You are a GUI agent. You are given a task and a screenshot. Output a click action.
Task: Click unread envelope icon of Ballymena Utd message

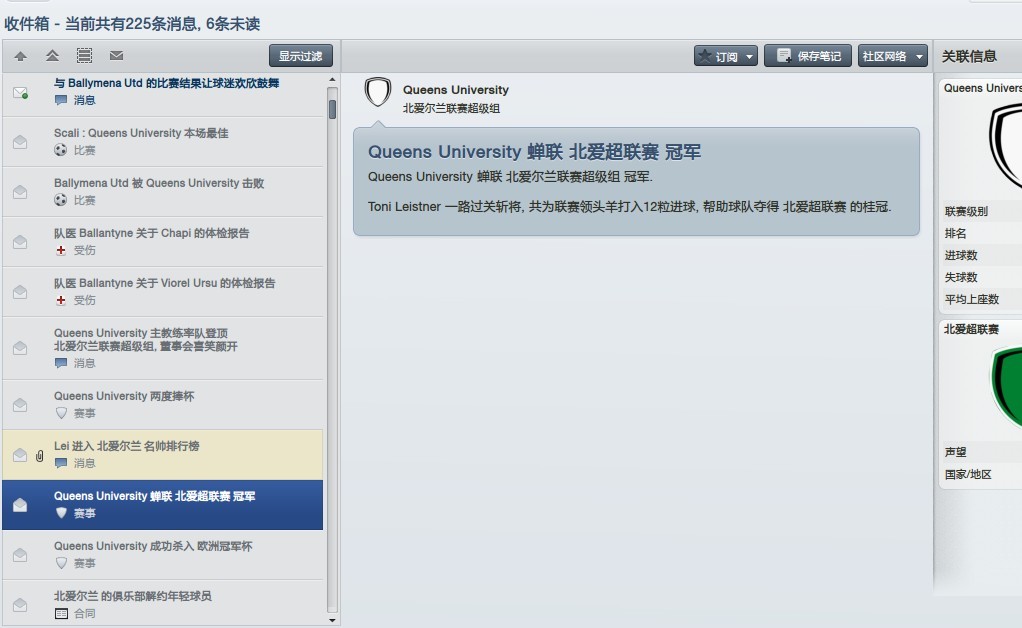pos(20,93)
